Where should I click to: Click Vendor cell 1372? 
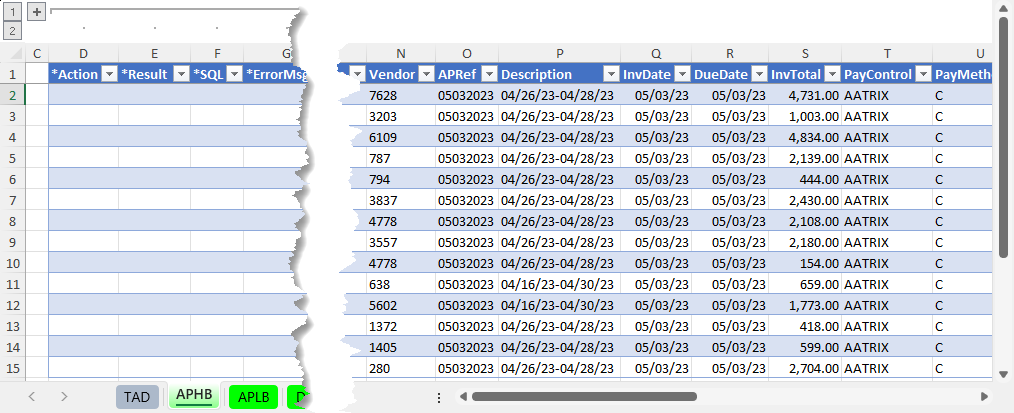coord(401,326)
